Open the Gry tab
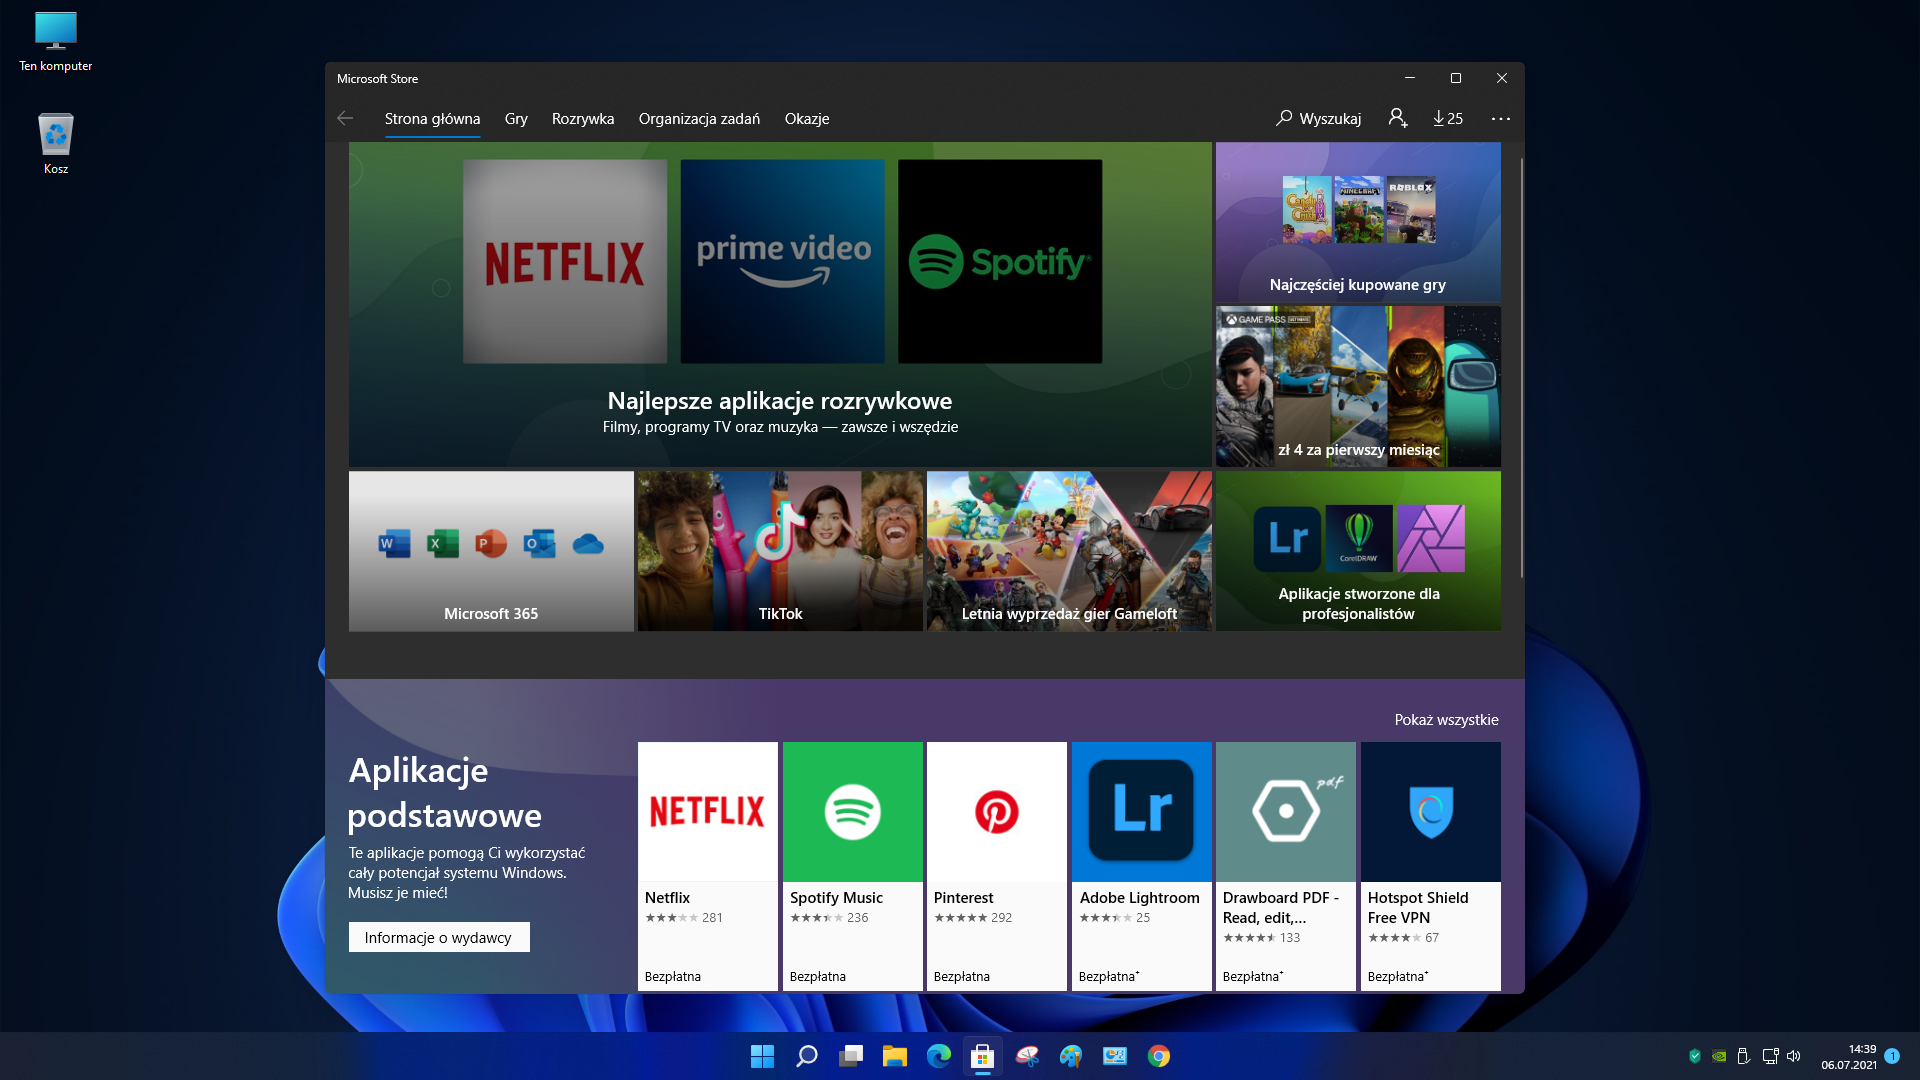The height and width of the screenshot is (1080, 1920). 516,118
